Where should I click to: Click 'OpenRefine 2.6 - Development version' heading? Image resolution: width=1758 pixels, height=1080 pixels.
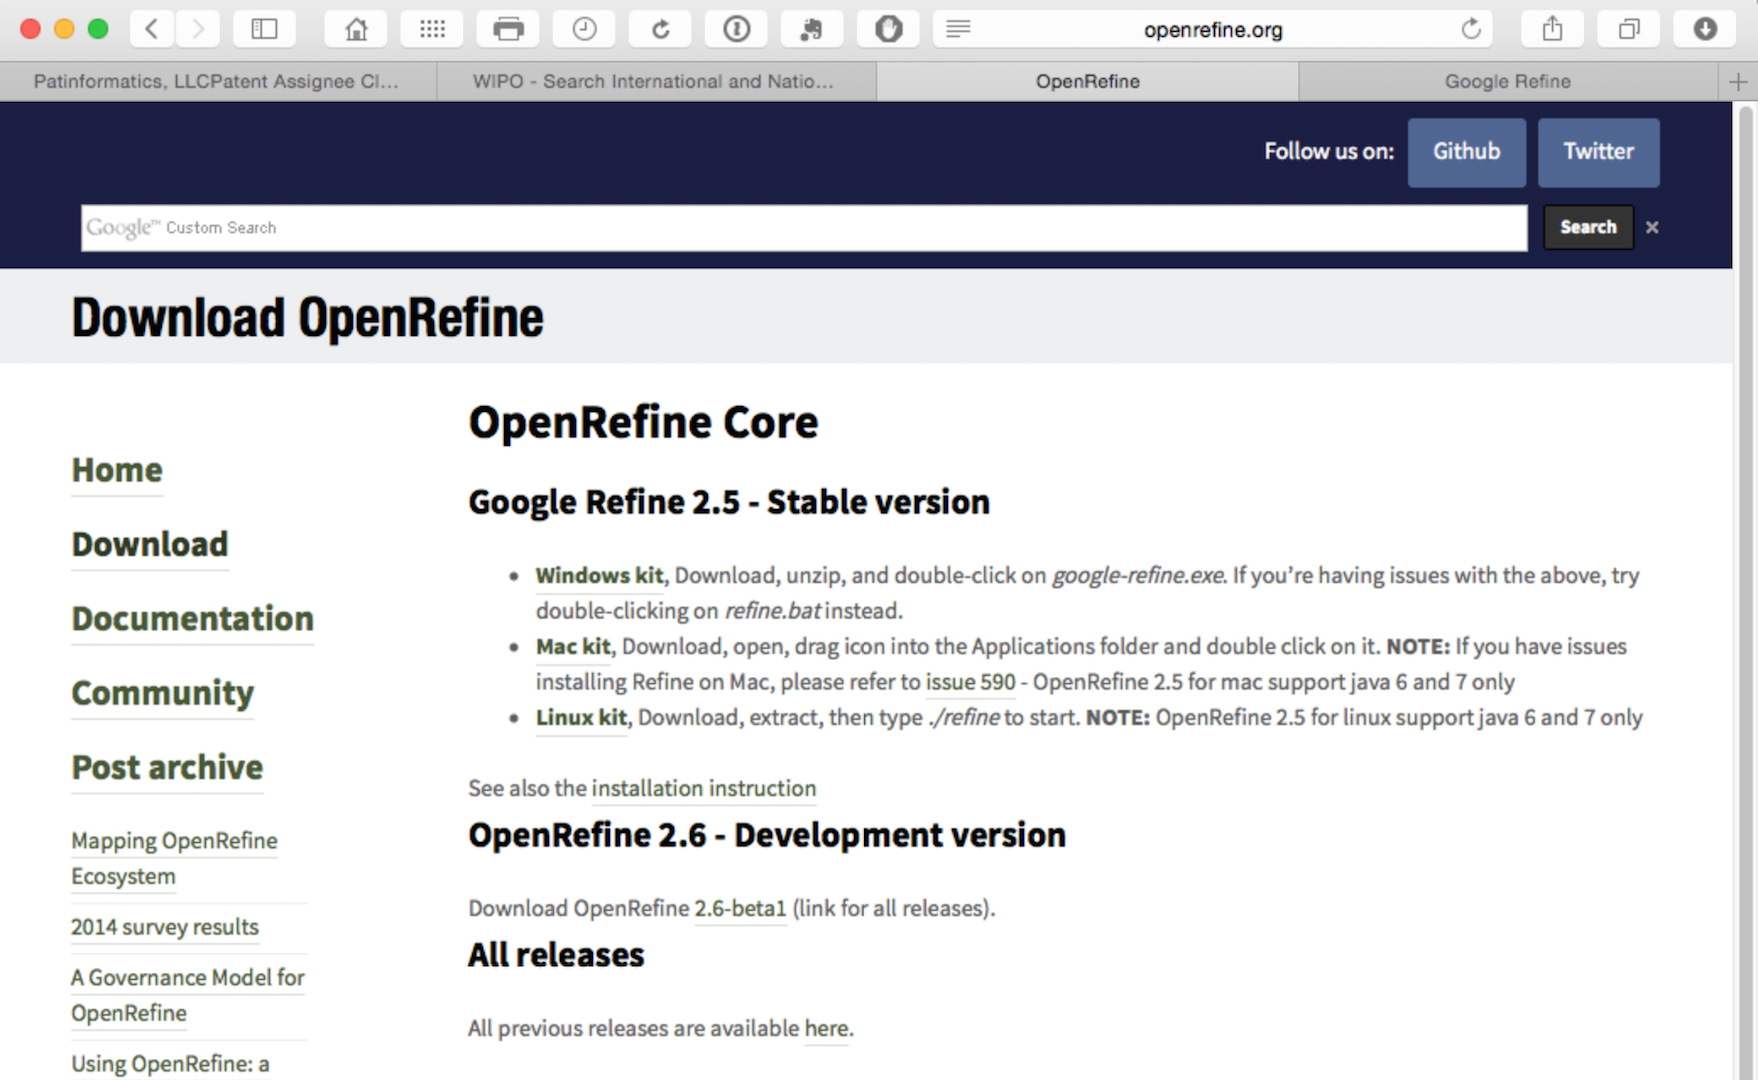[x=767, y=835]
